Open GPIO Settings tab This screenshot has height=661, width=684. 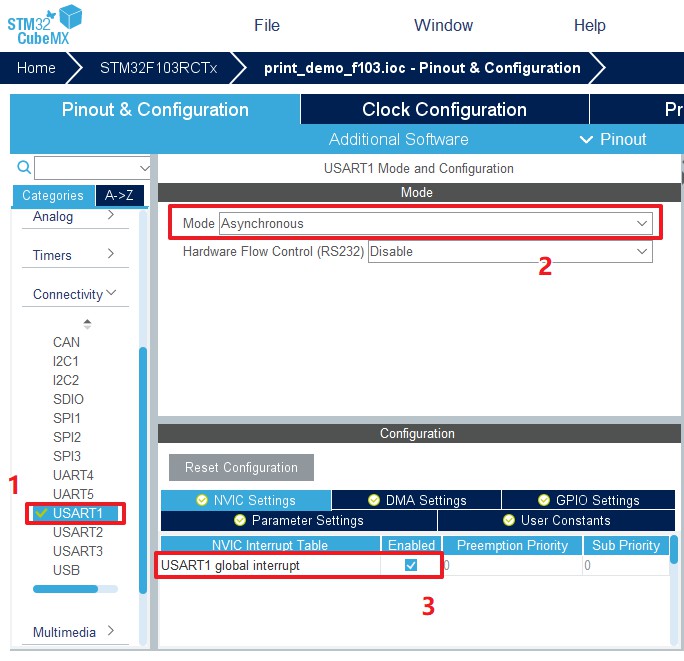[x=588, y=500]
